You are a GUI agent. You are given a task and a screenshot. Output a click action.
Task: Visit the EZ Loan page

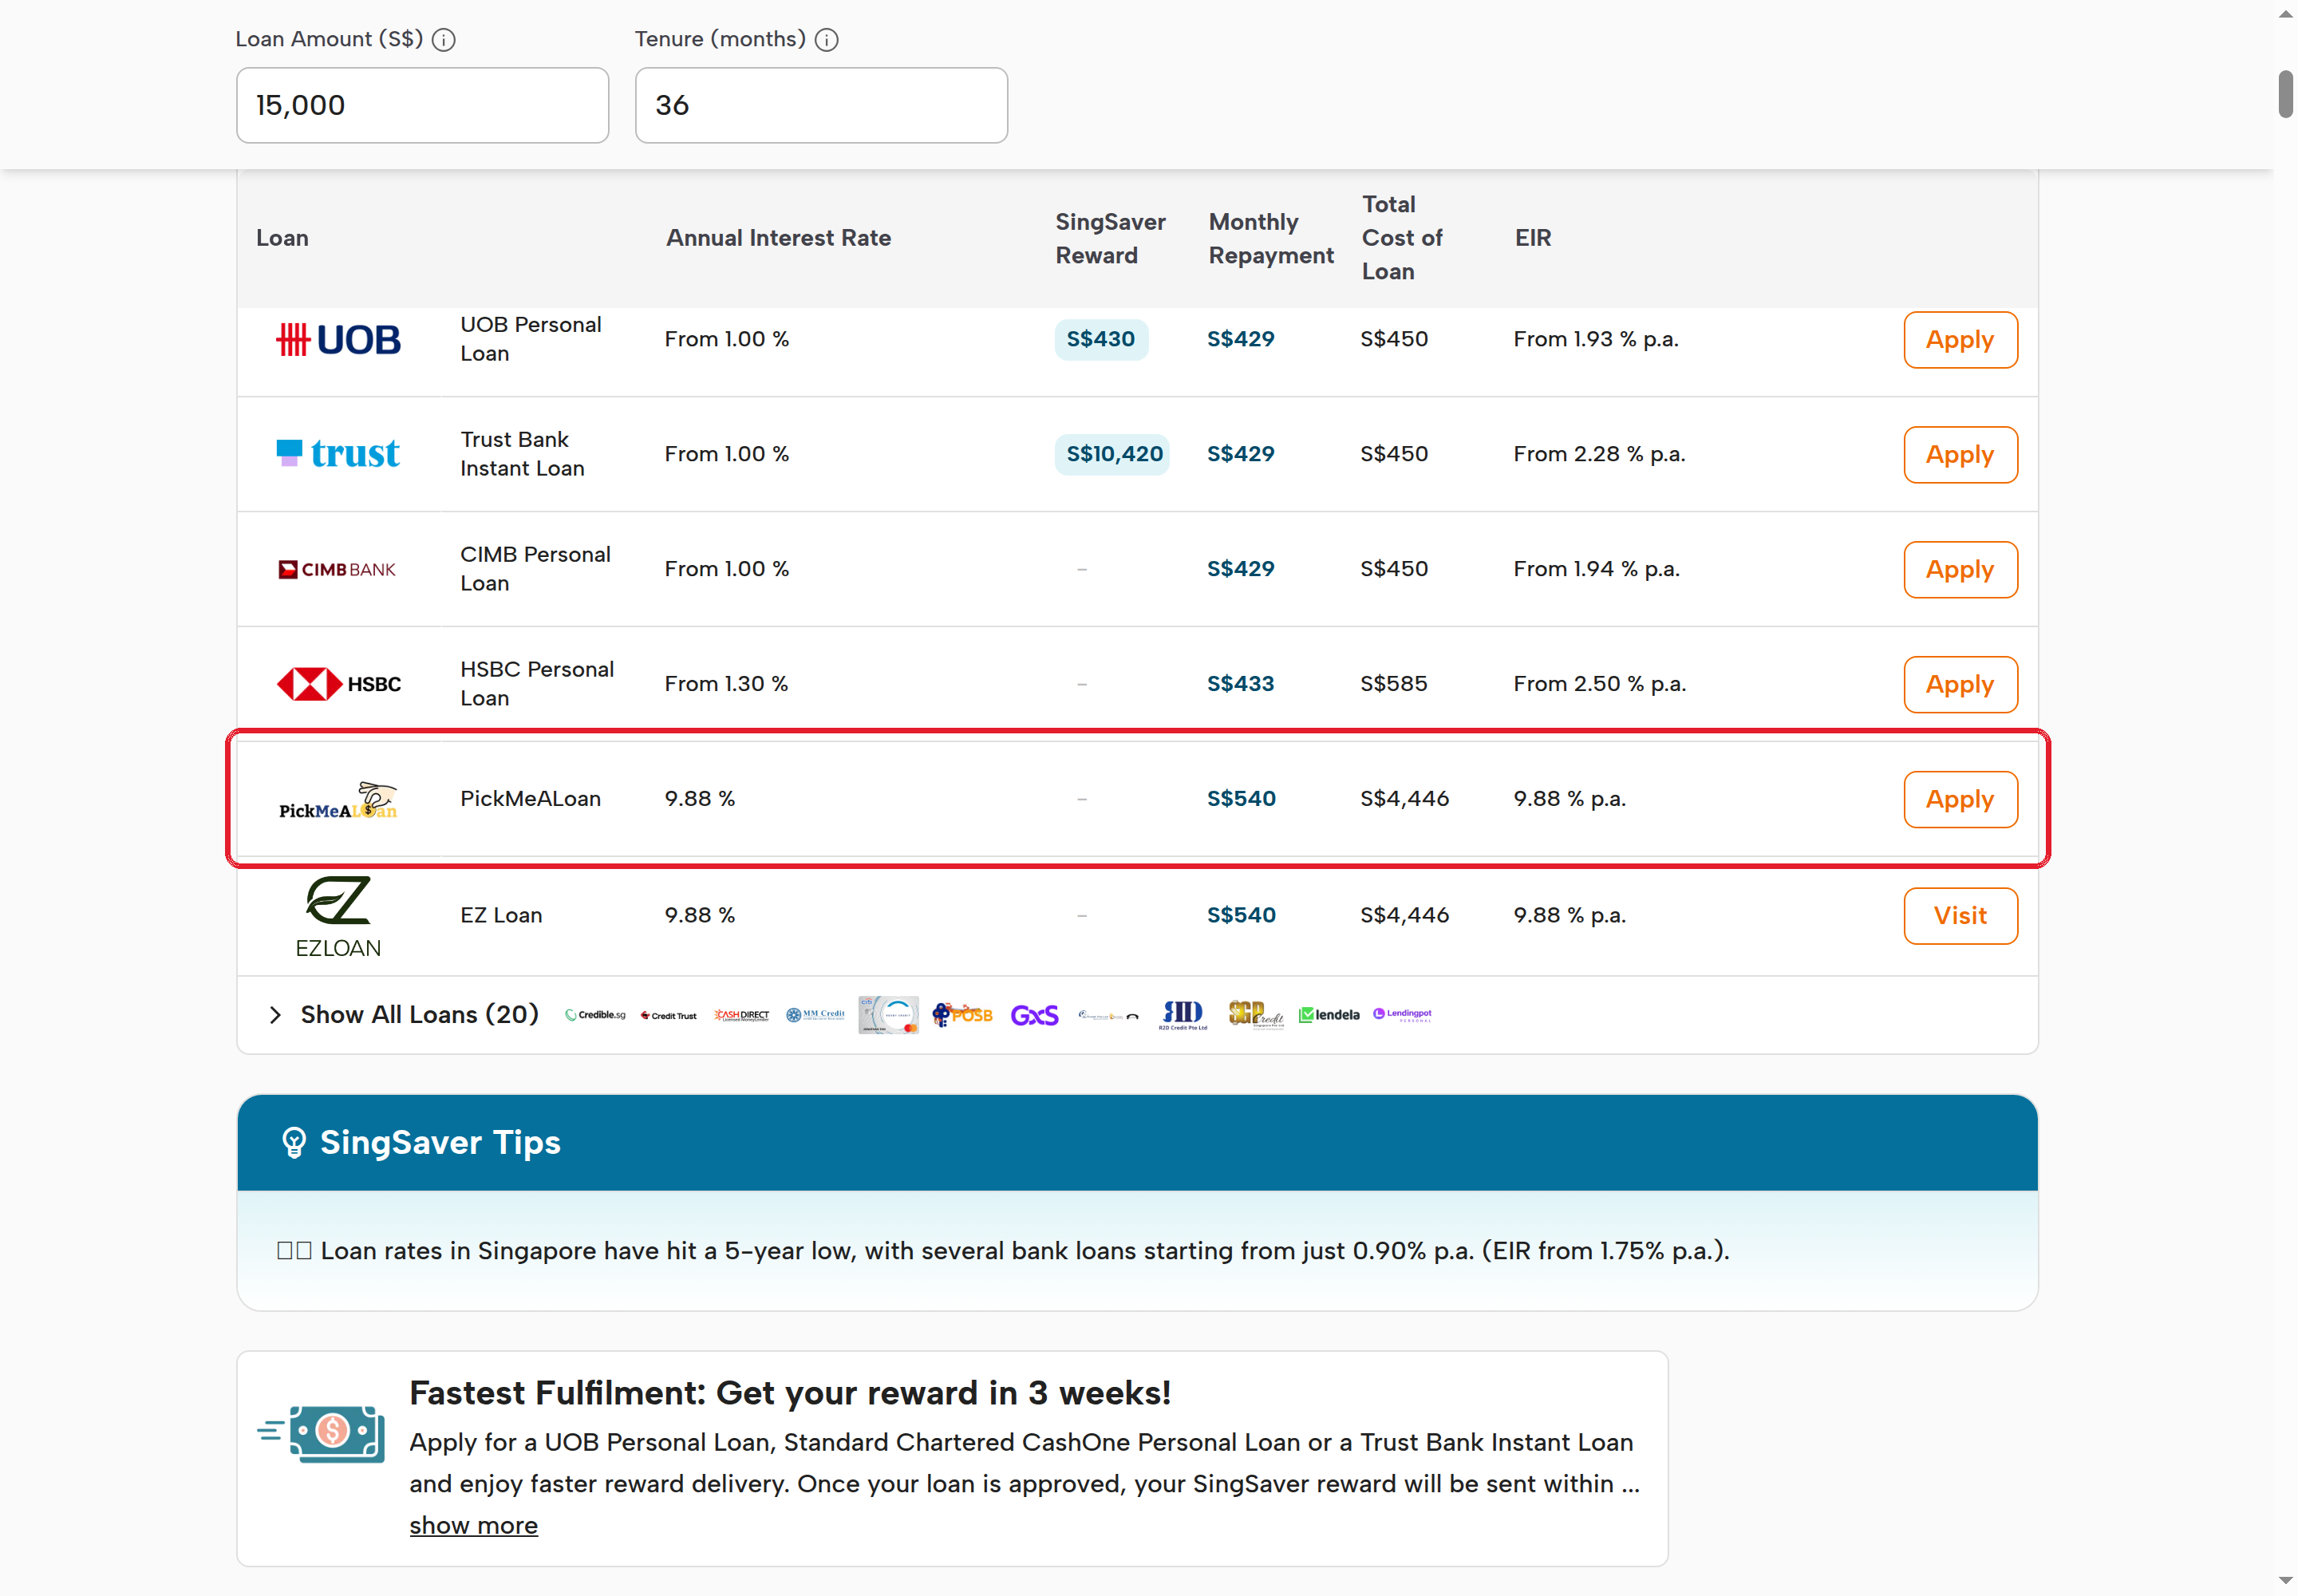tap(1960, 916)
